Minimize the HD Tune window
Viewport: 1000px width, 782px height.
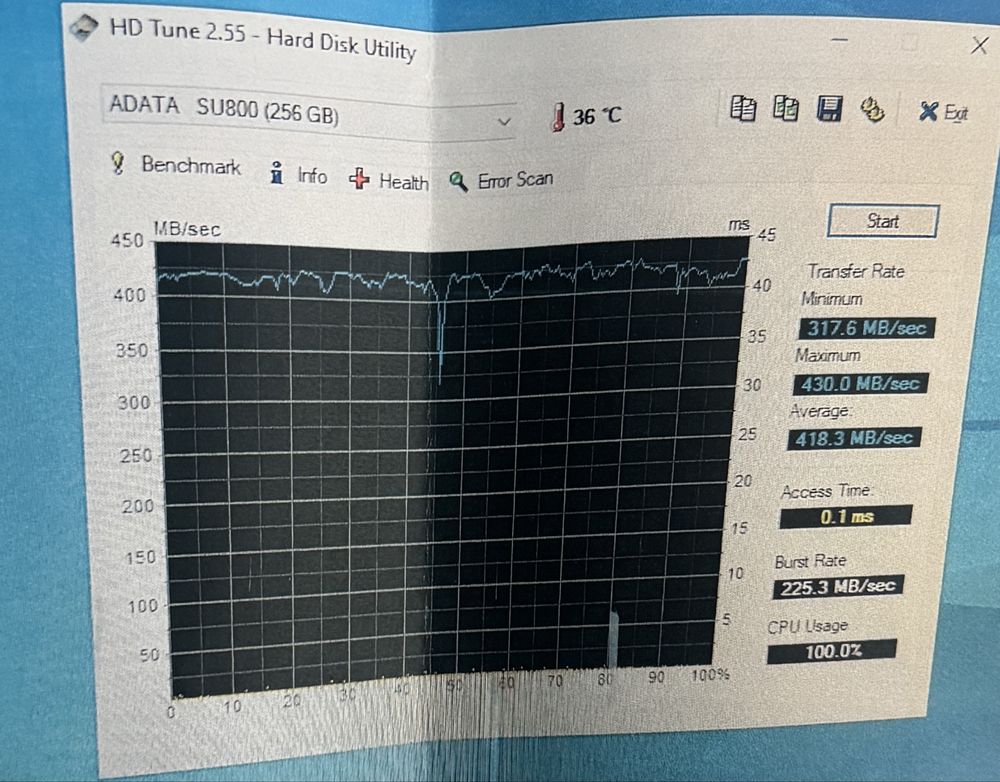coord(840,40)
